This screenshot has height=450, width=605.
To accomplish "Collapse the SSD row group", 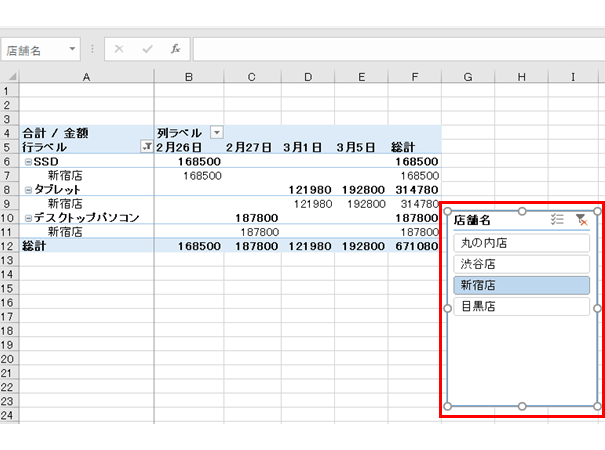I will pyautogui.click(x=28, y=161).
